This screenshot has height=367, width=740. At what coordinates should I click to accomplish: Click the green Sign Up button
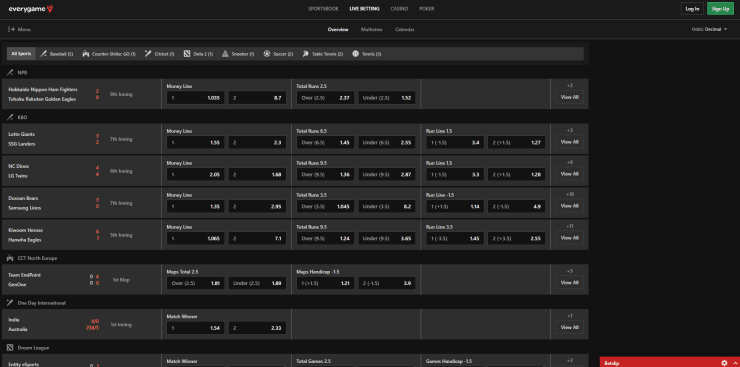[x=720, y=8]
